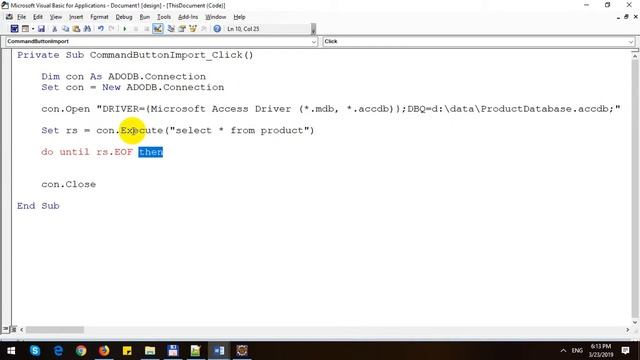The image size is (640, 360).
Task: Open the Project Explorer icon
Action: 171,29
